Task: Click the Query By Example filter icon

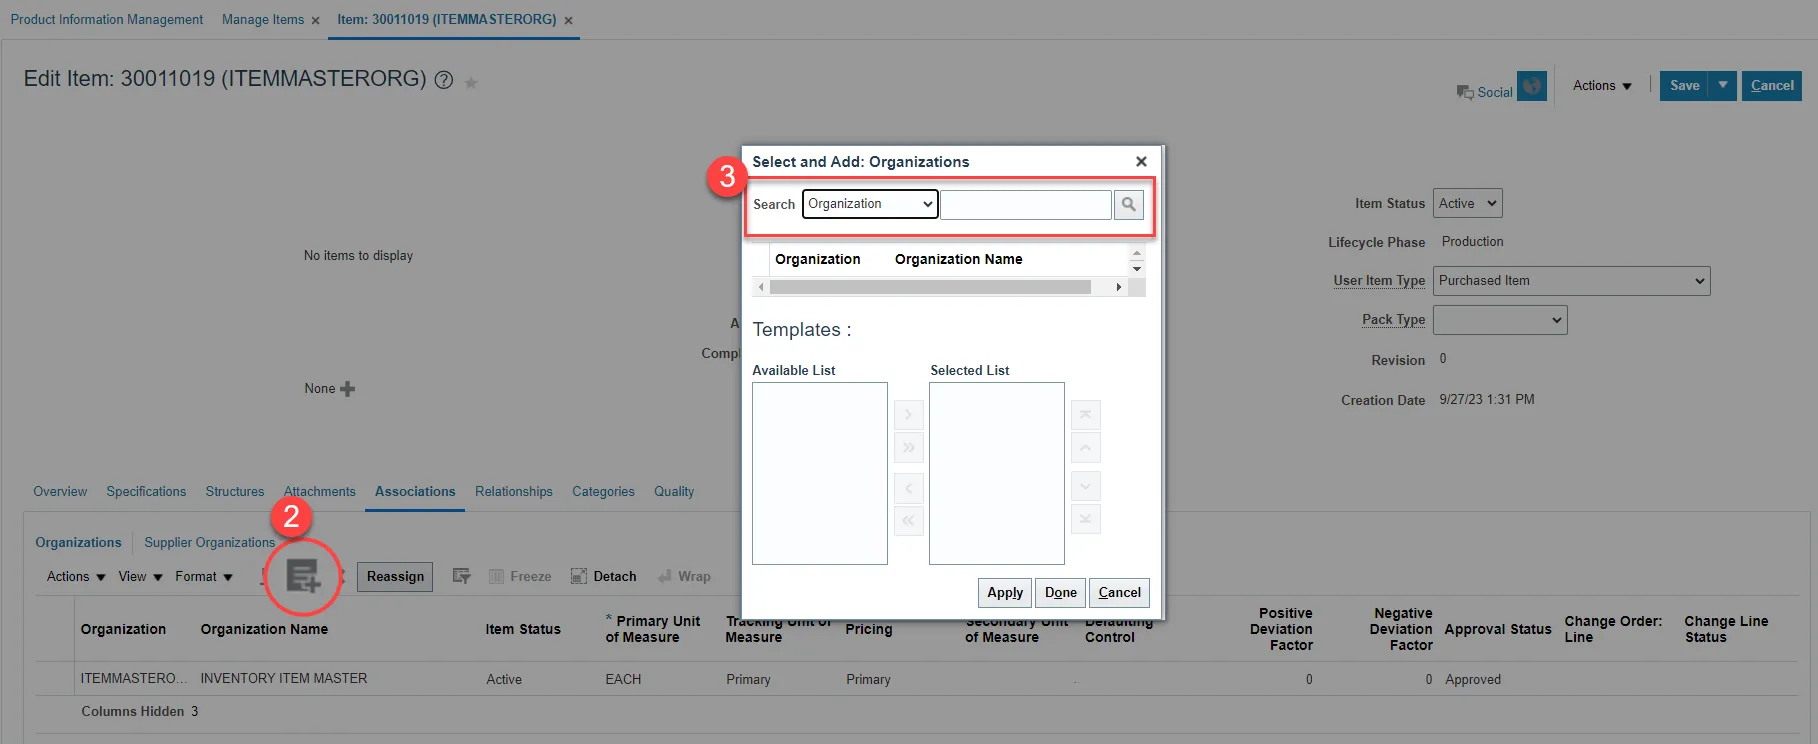Action: tap(461, 576)
